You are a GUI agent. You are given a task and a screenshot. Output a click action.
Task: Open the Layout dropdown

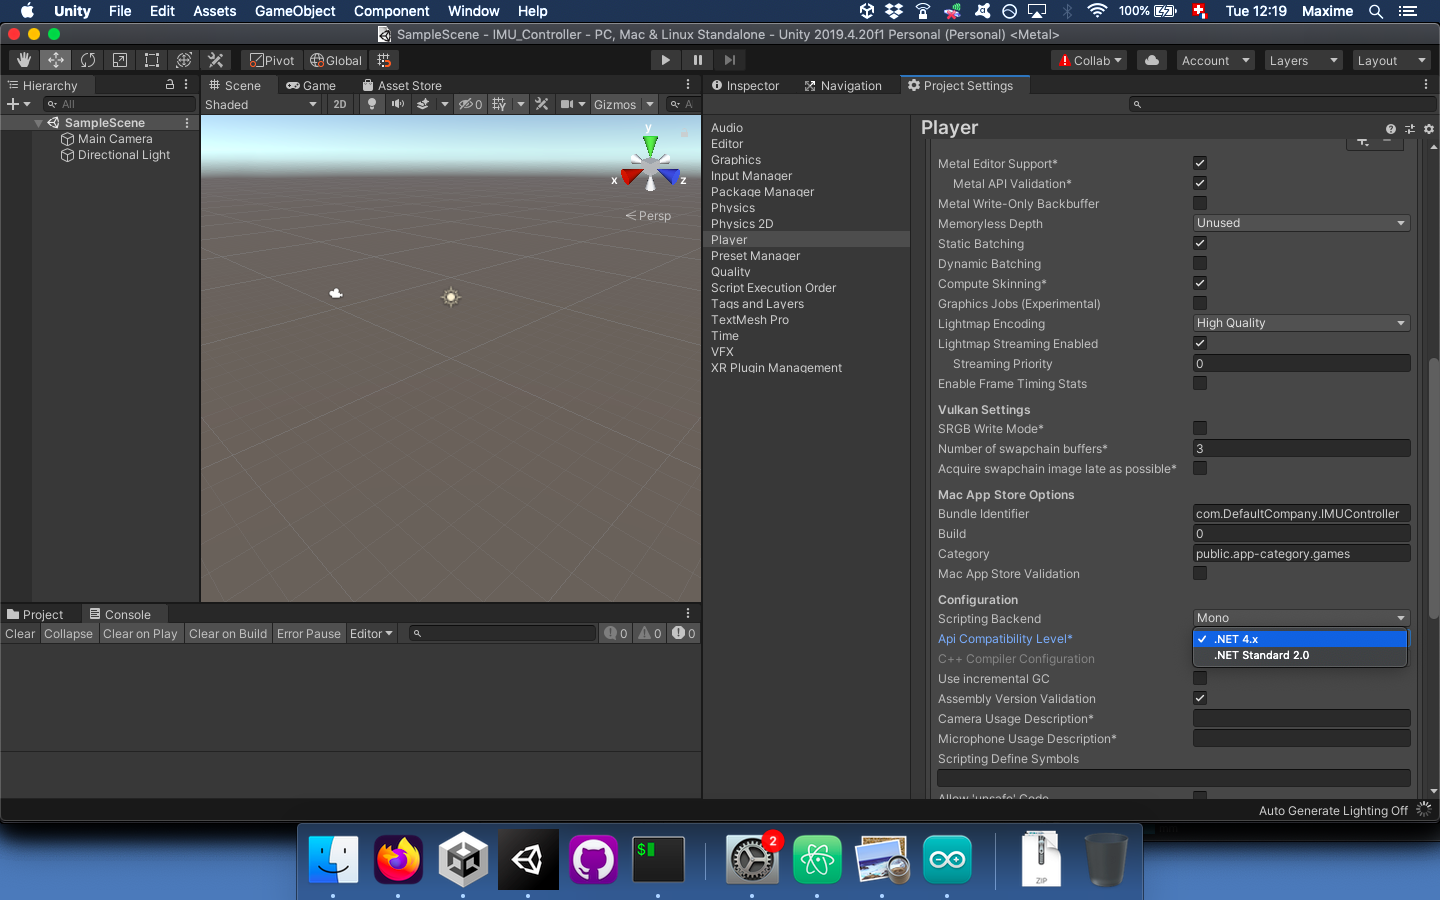(x=1391, y=61)
